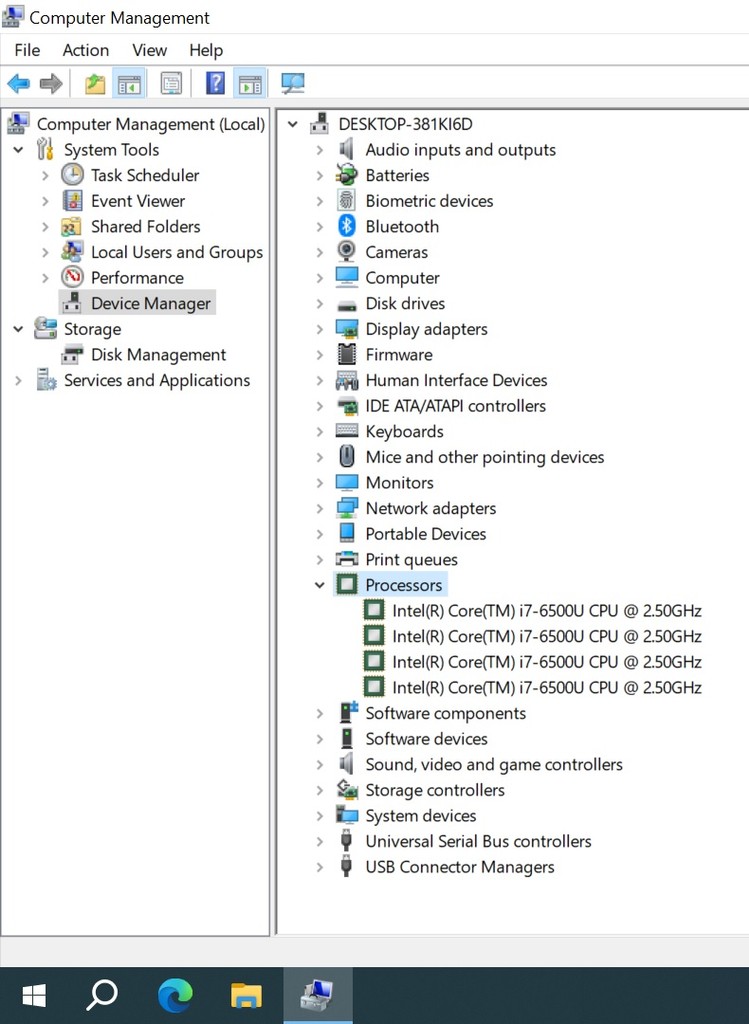Select Human Interface Devices category
This screenshot has width=749, height=1024.
pyautogui.click(x=456, y=380)
